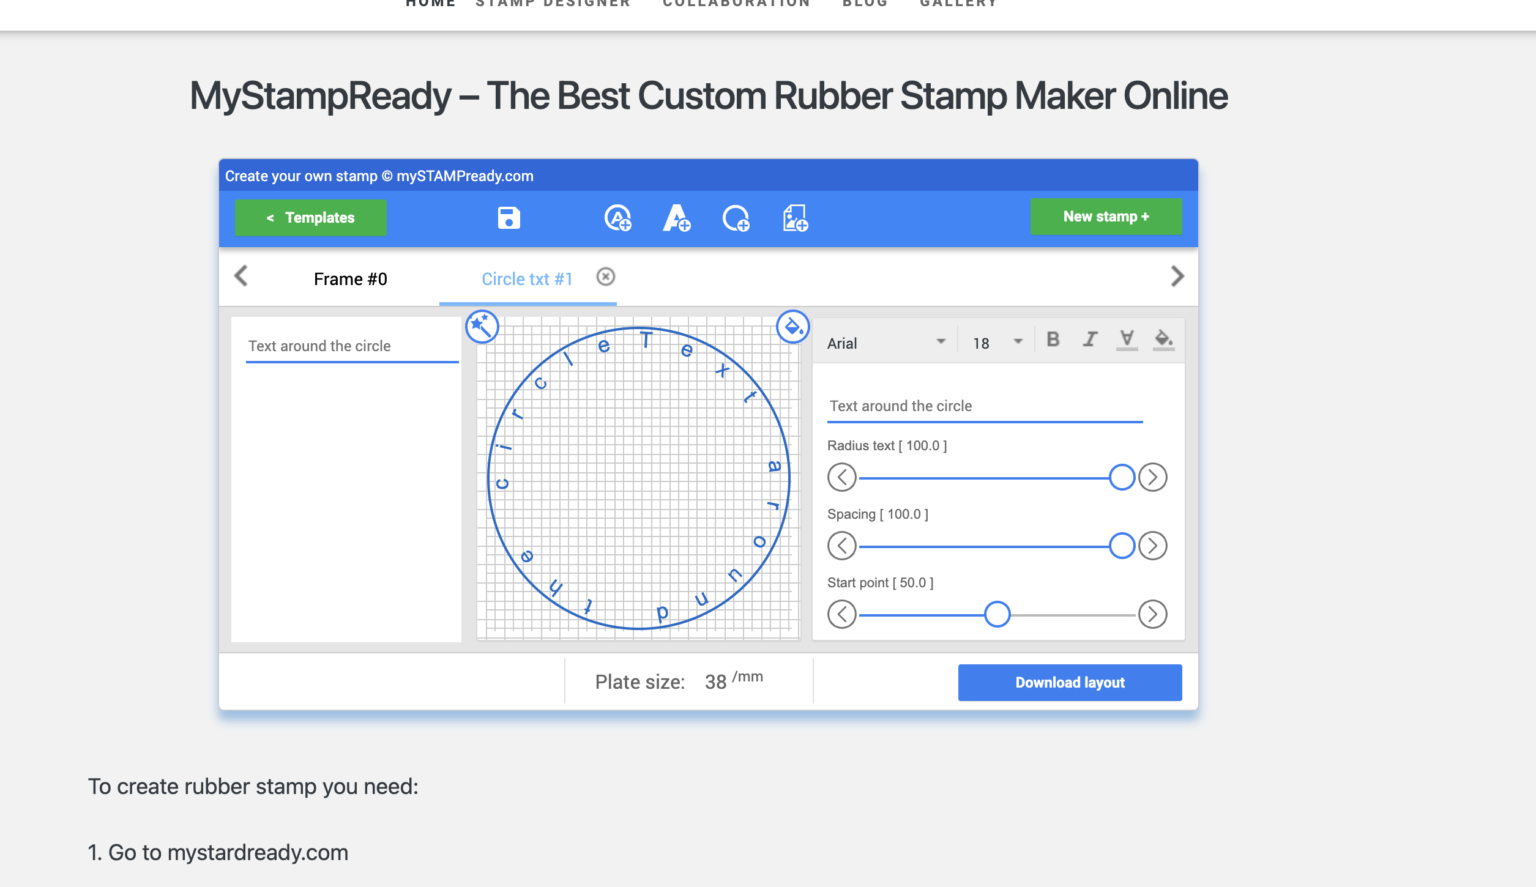Click the 'Start point [ 50.0 ]' label
The image size is (1536, 887).
click(x=880, y=583)
